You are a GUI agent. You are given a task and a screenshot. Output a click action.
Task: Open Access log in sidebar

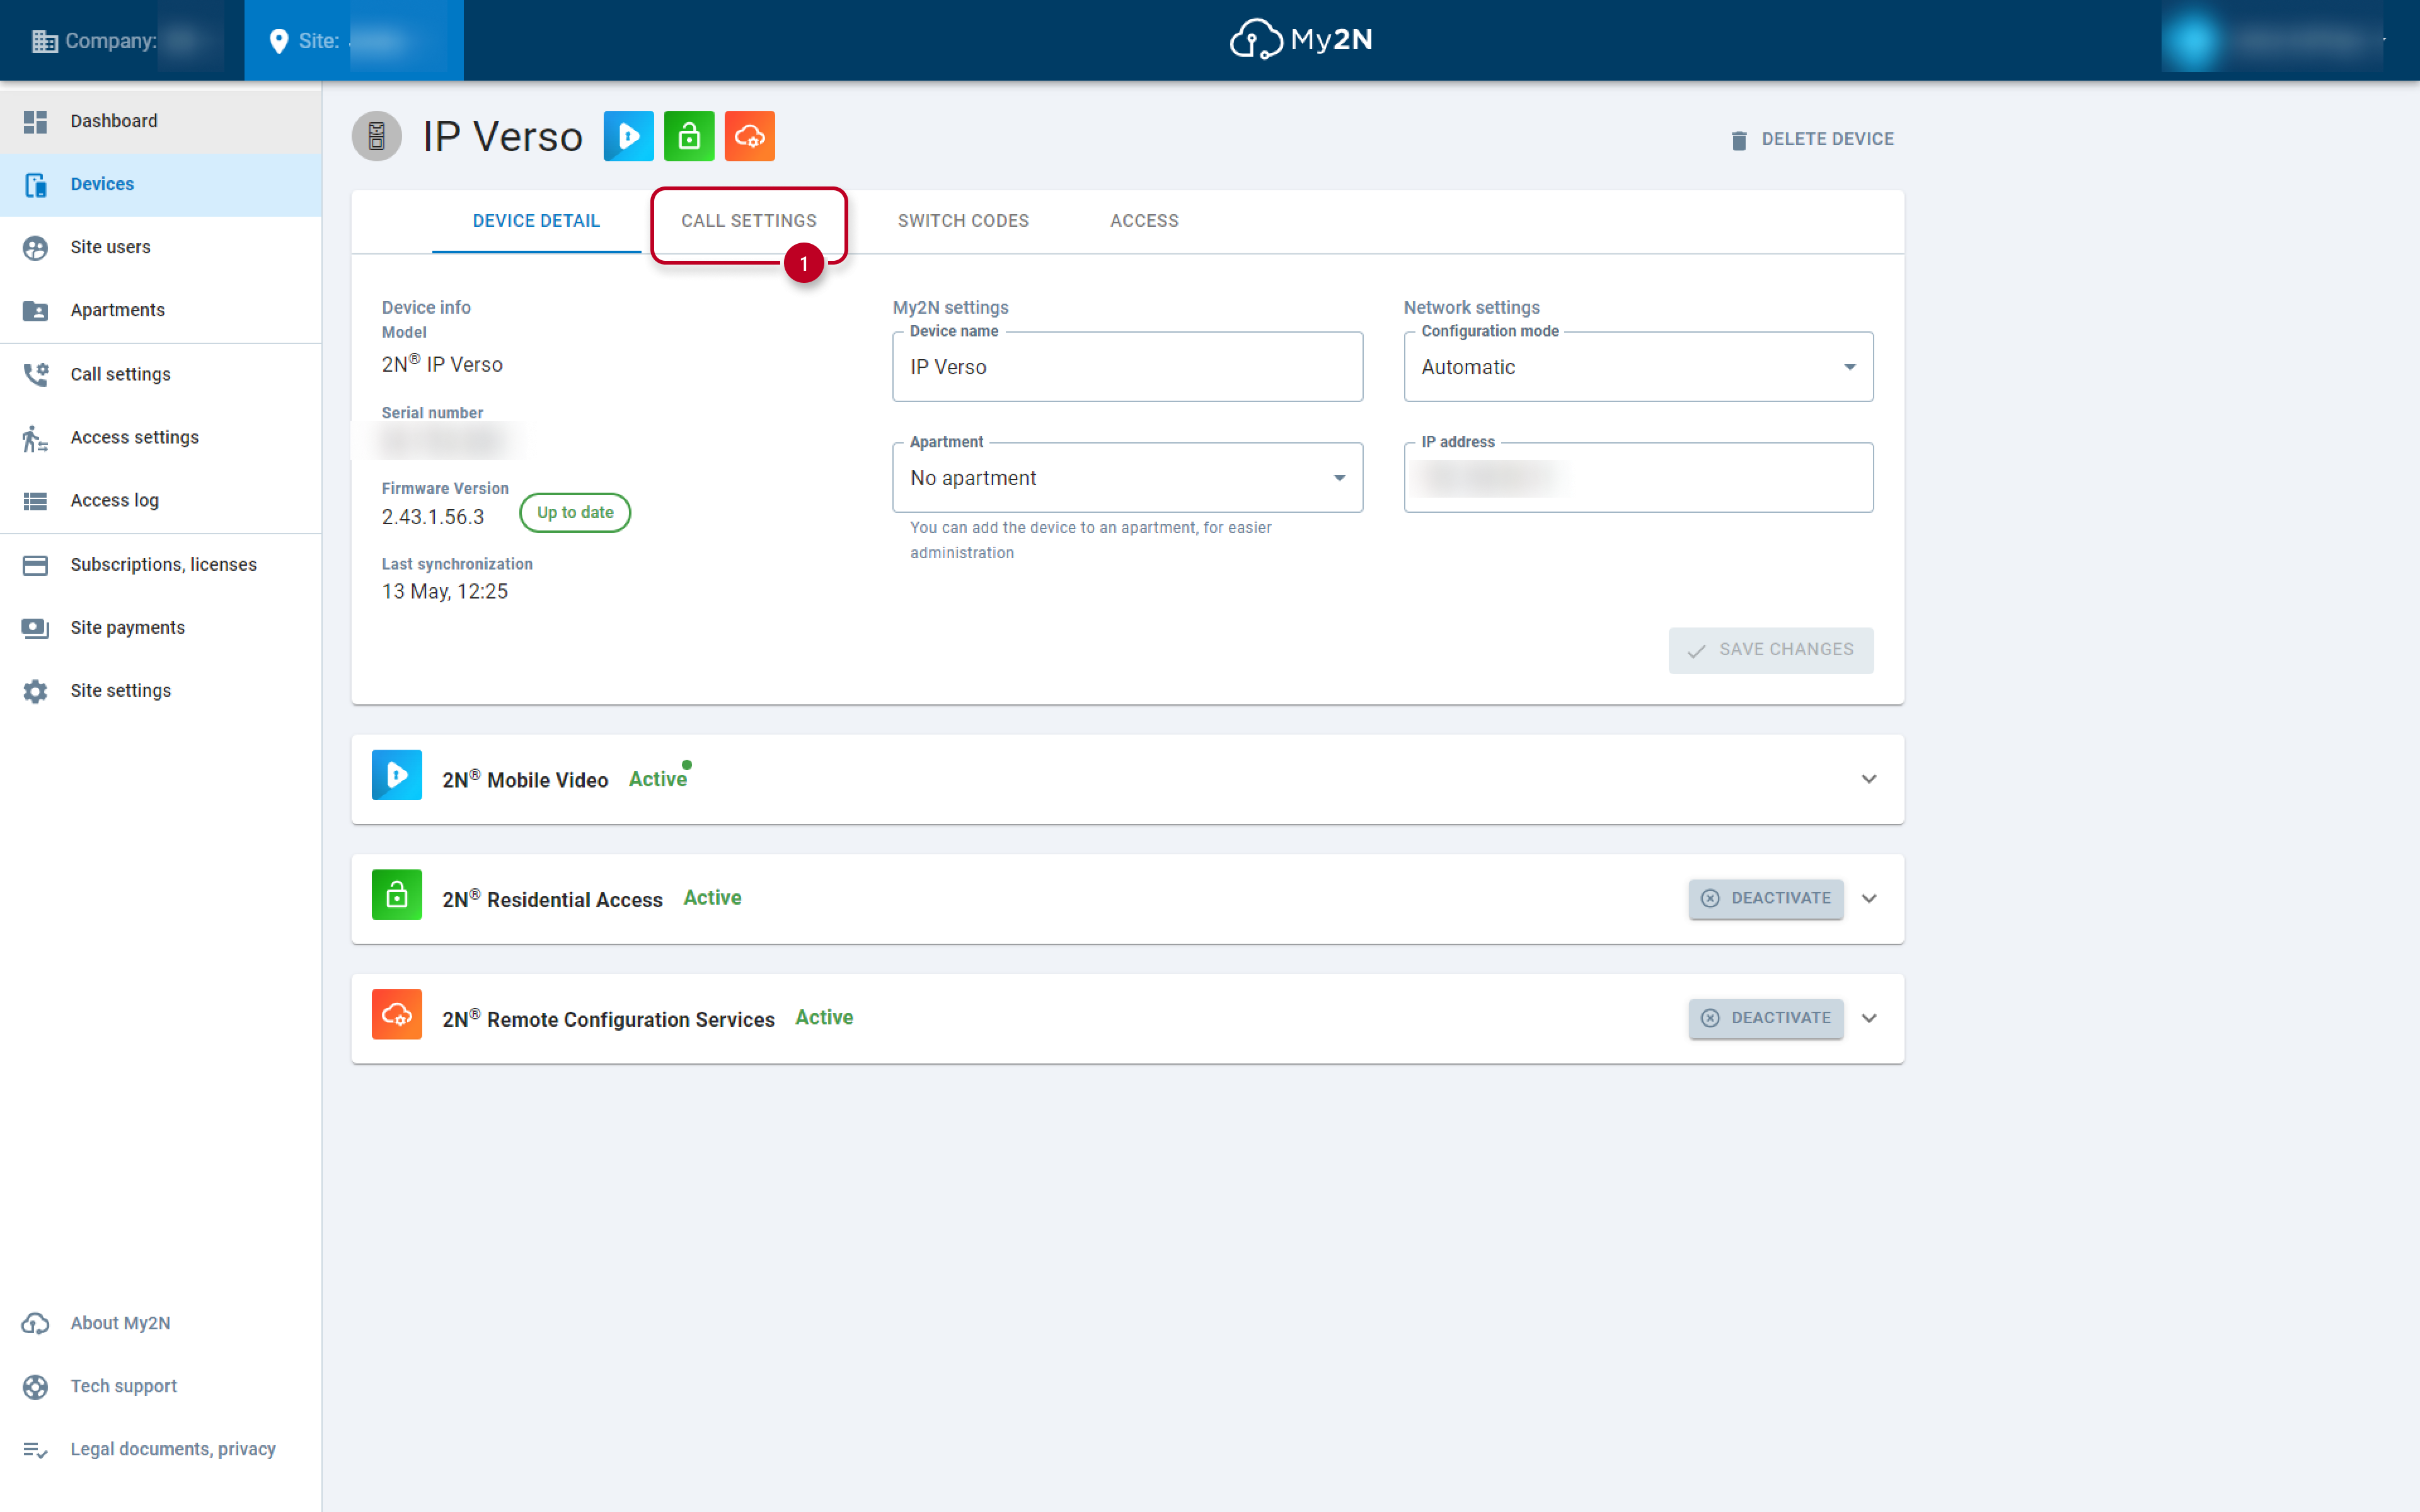(x=161, y=500)
